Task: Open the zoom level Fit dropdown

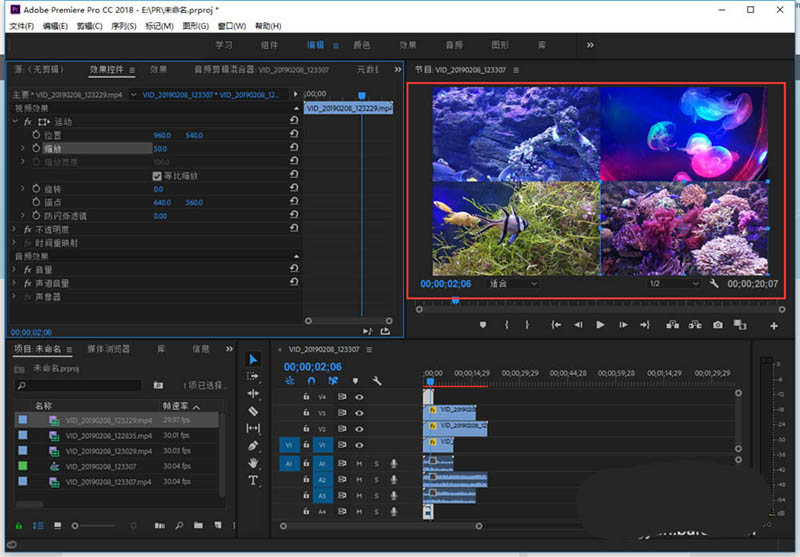Action: click(513, 284)
